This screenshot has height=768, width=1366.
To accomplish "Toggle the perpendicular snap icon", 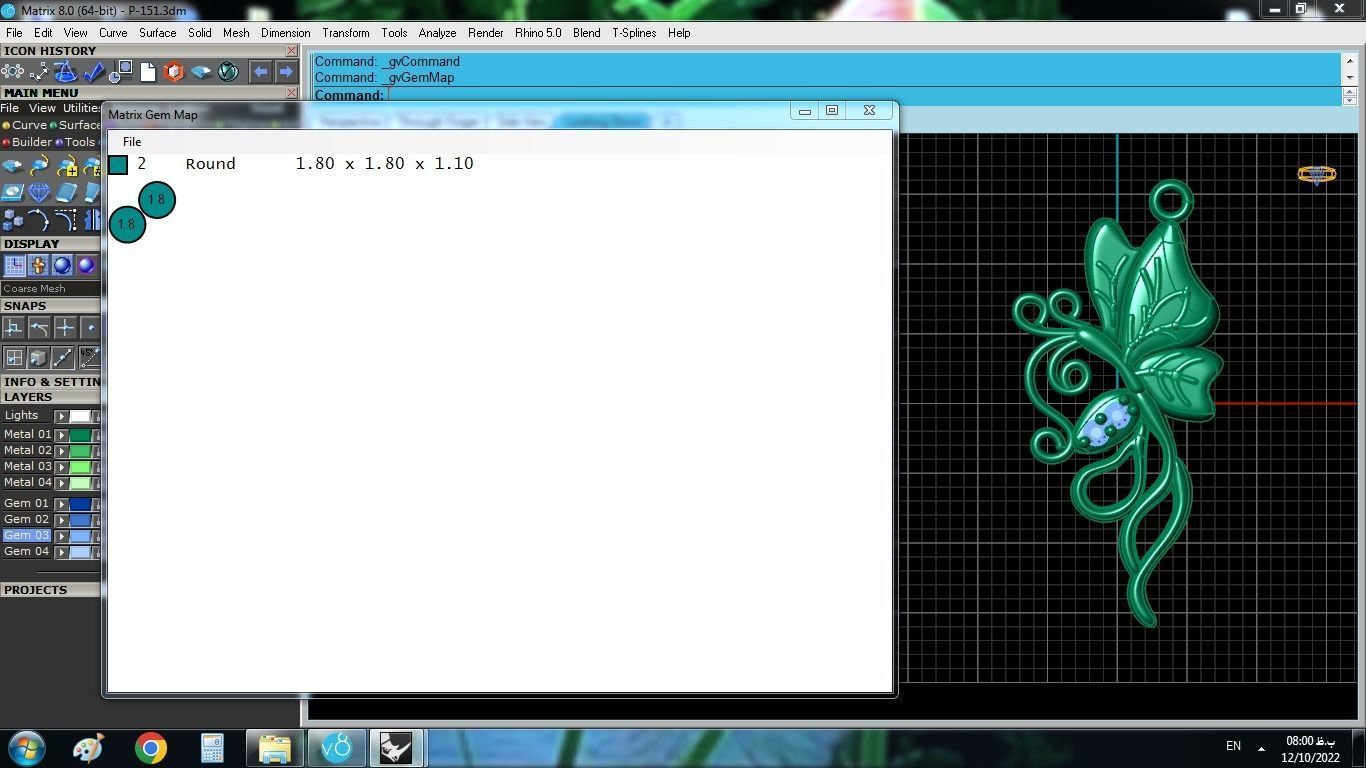I will click(14, 327).
